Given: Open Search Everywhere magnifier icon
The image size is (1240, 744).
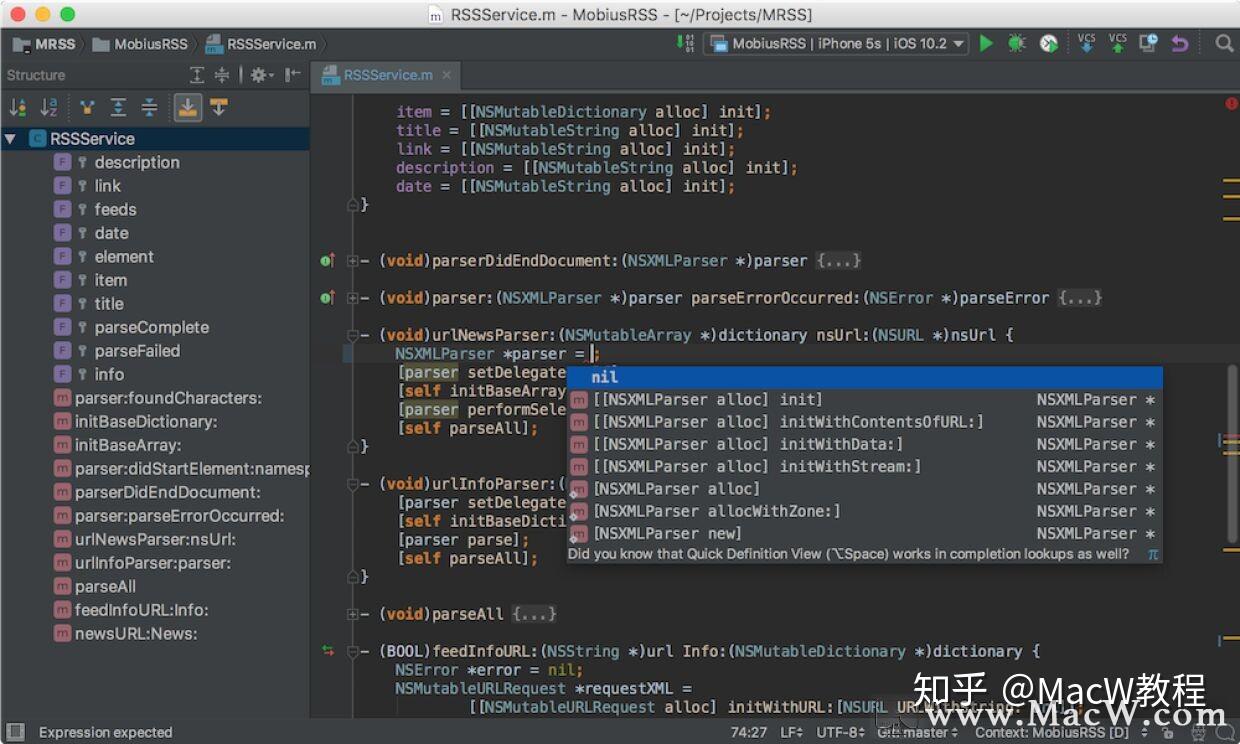Looking at the screenshot, I should coord(1224,43).
